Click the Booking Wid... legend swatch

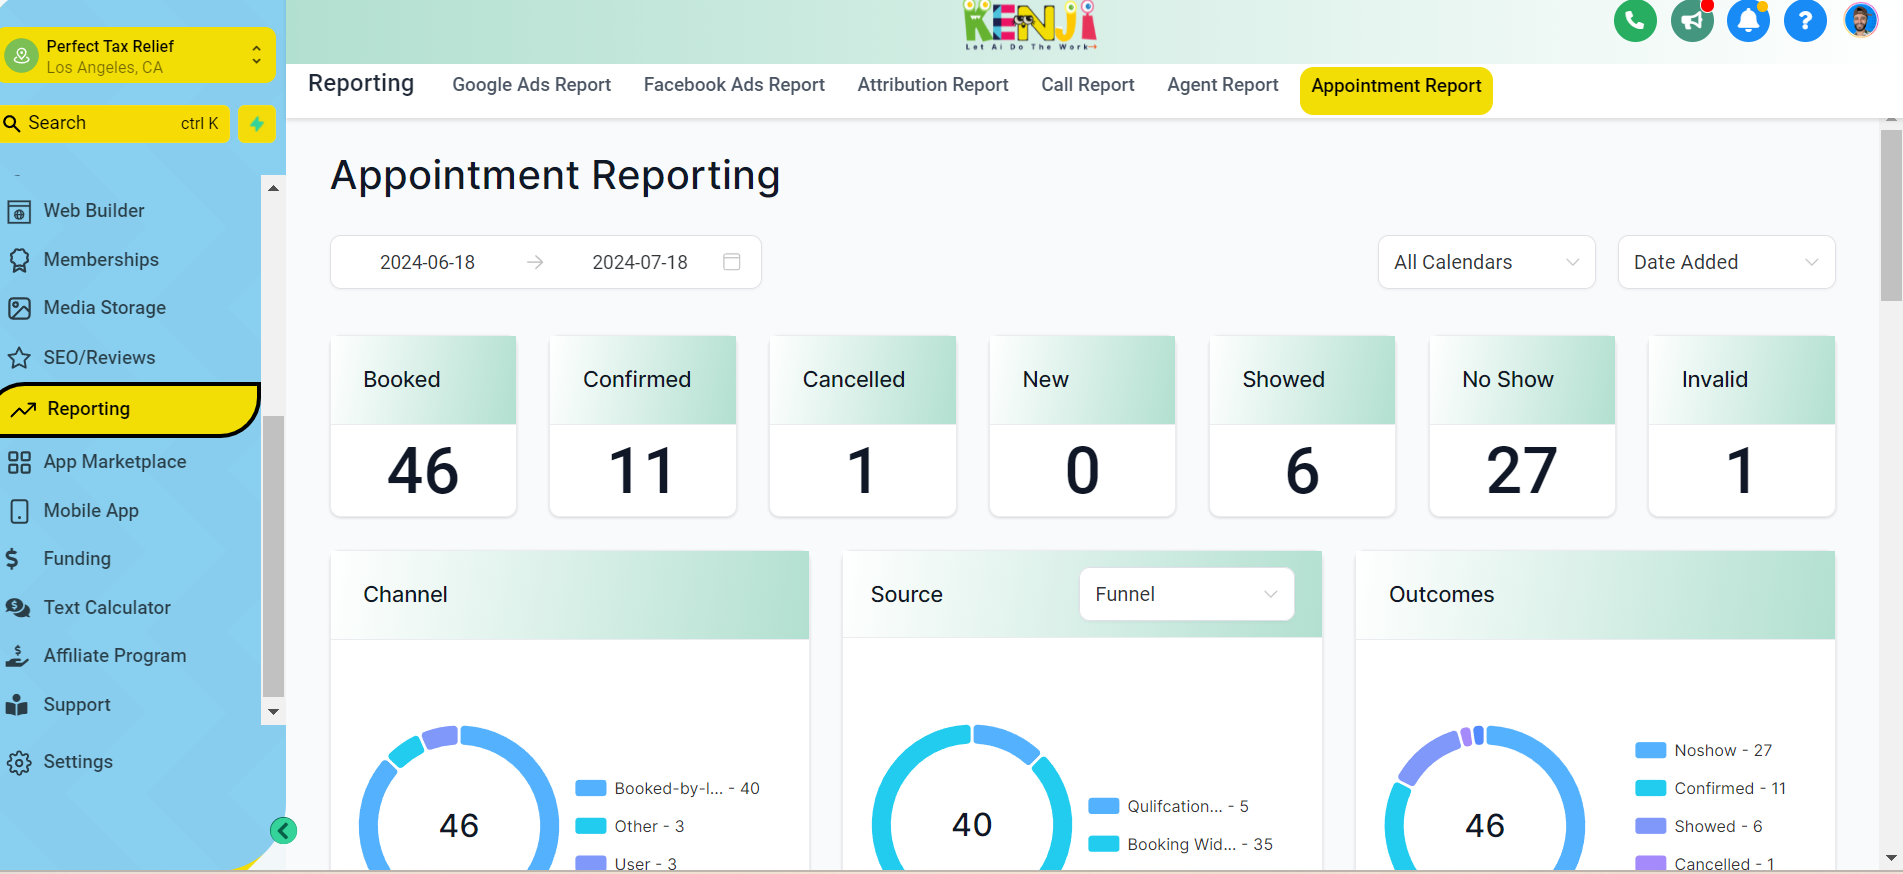1103,844
